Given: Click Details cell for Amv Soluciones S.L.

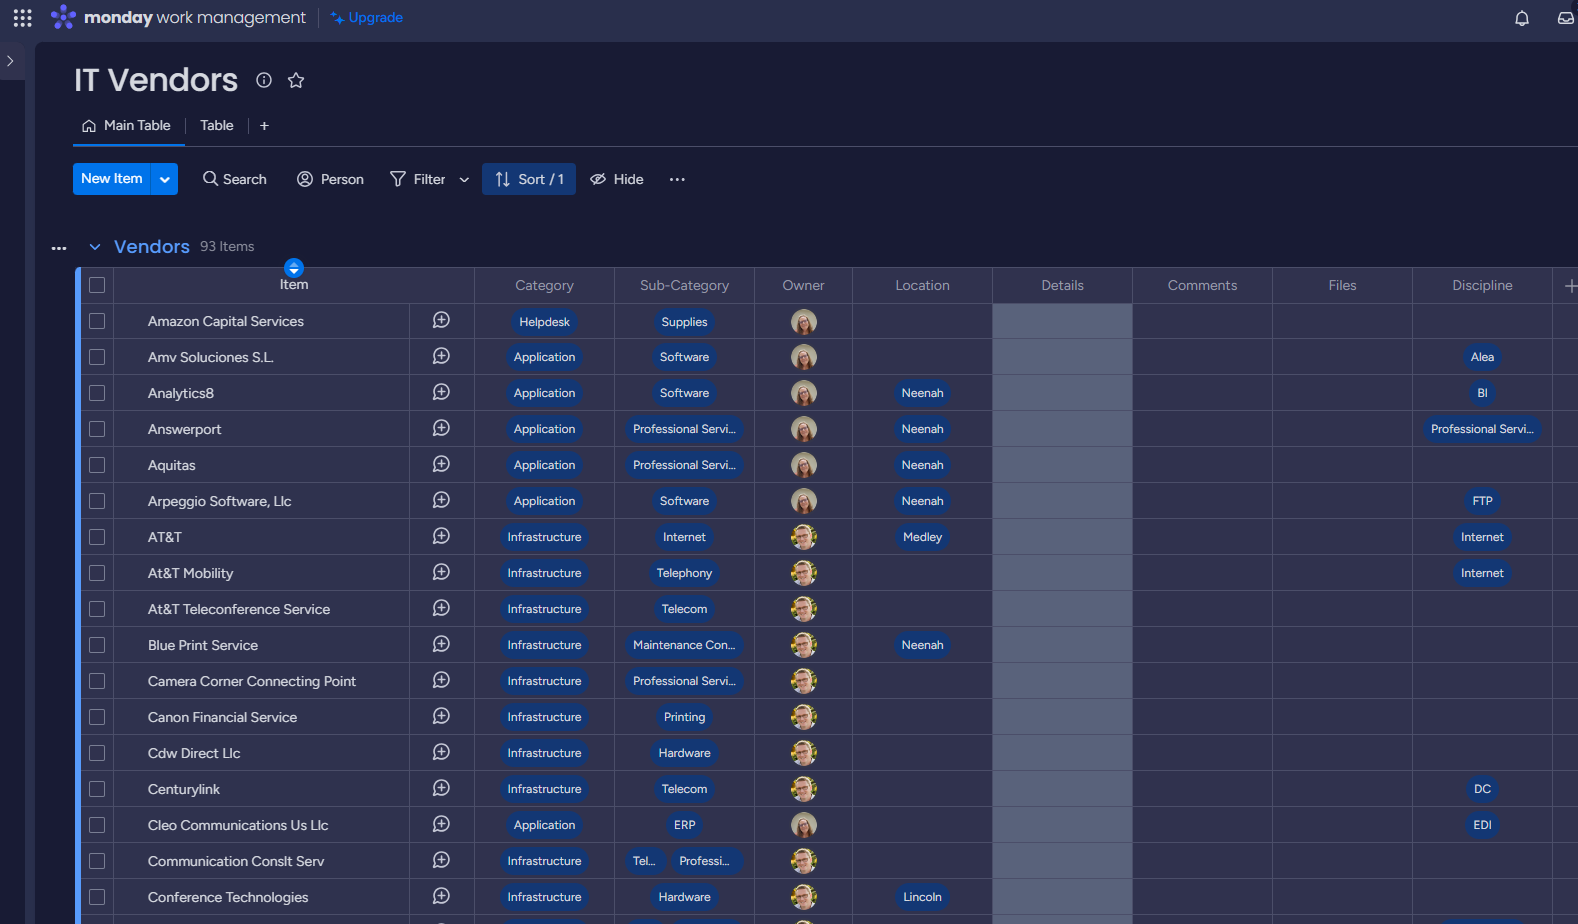Looking at the screenshot, I should (1062, 357).
